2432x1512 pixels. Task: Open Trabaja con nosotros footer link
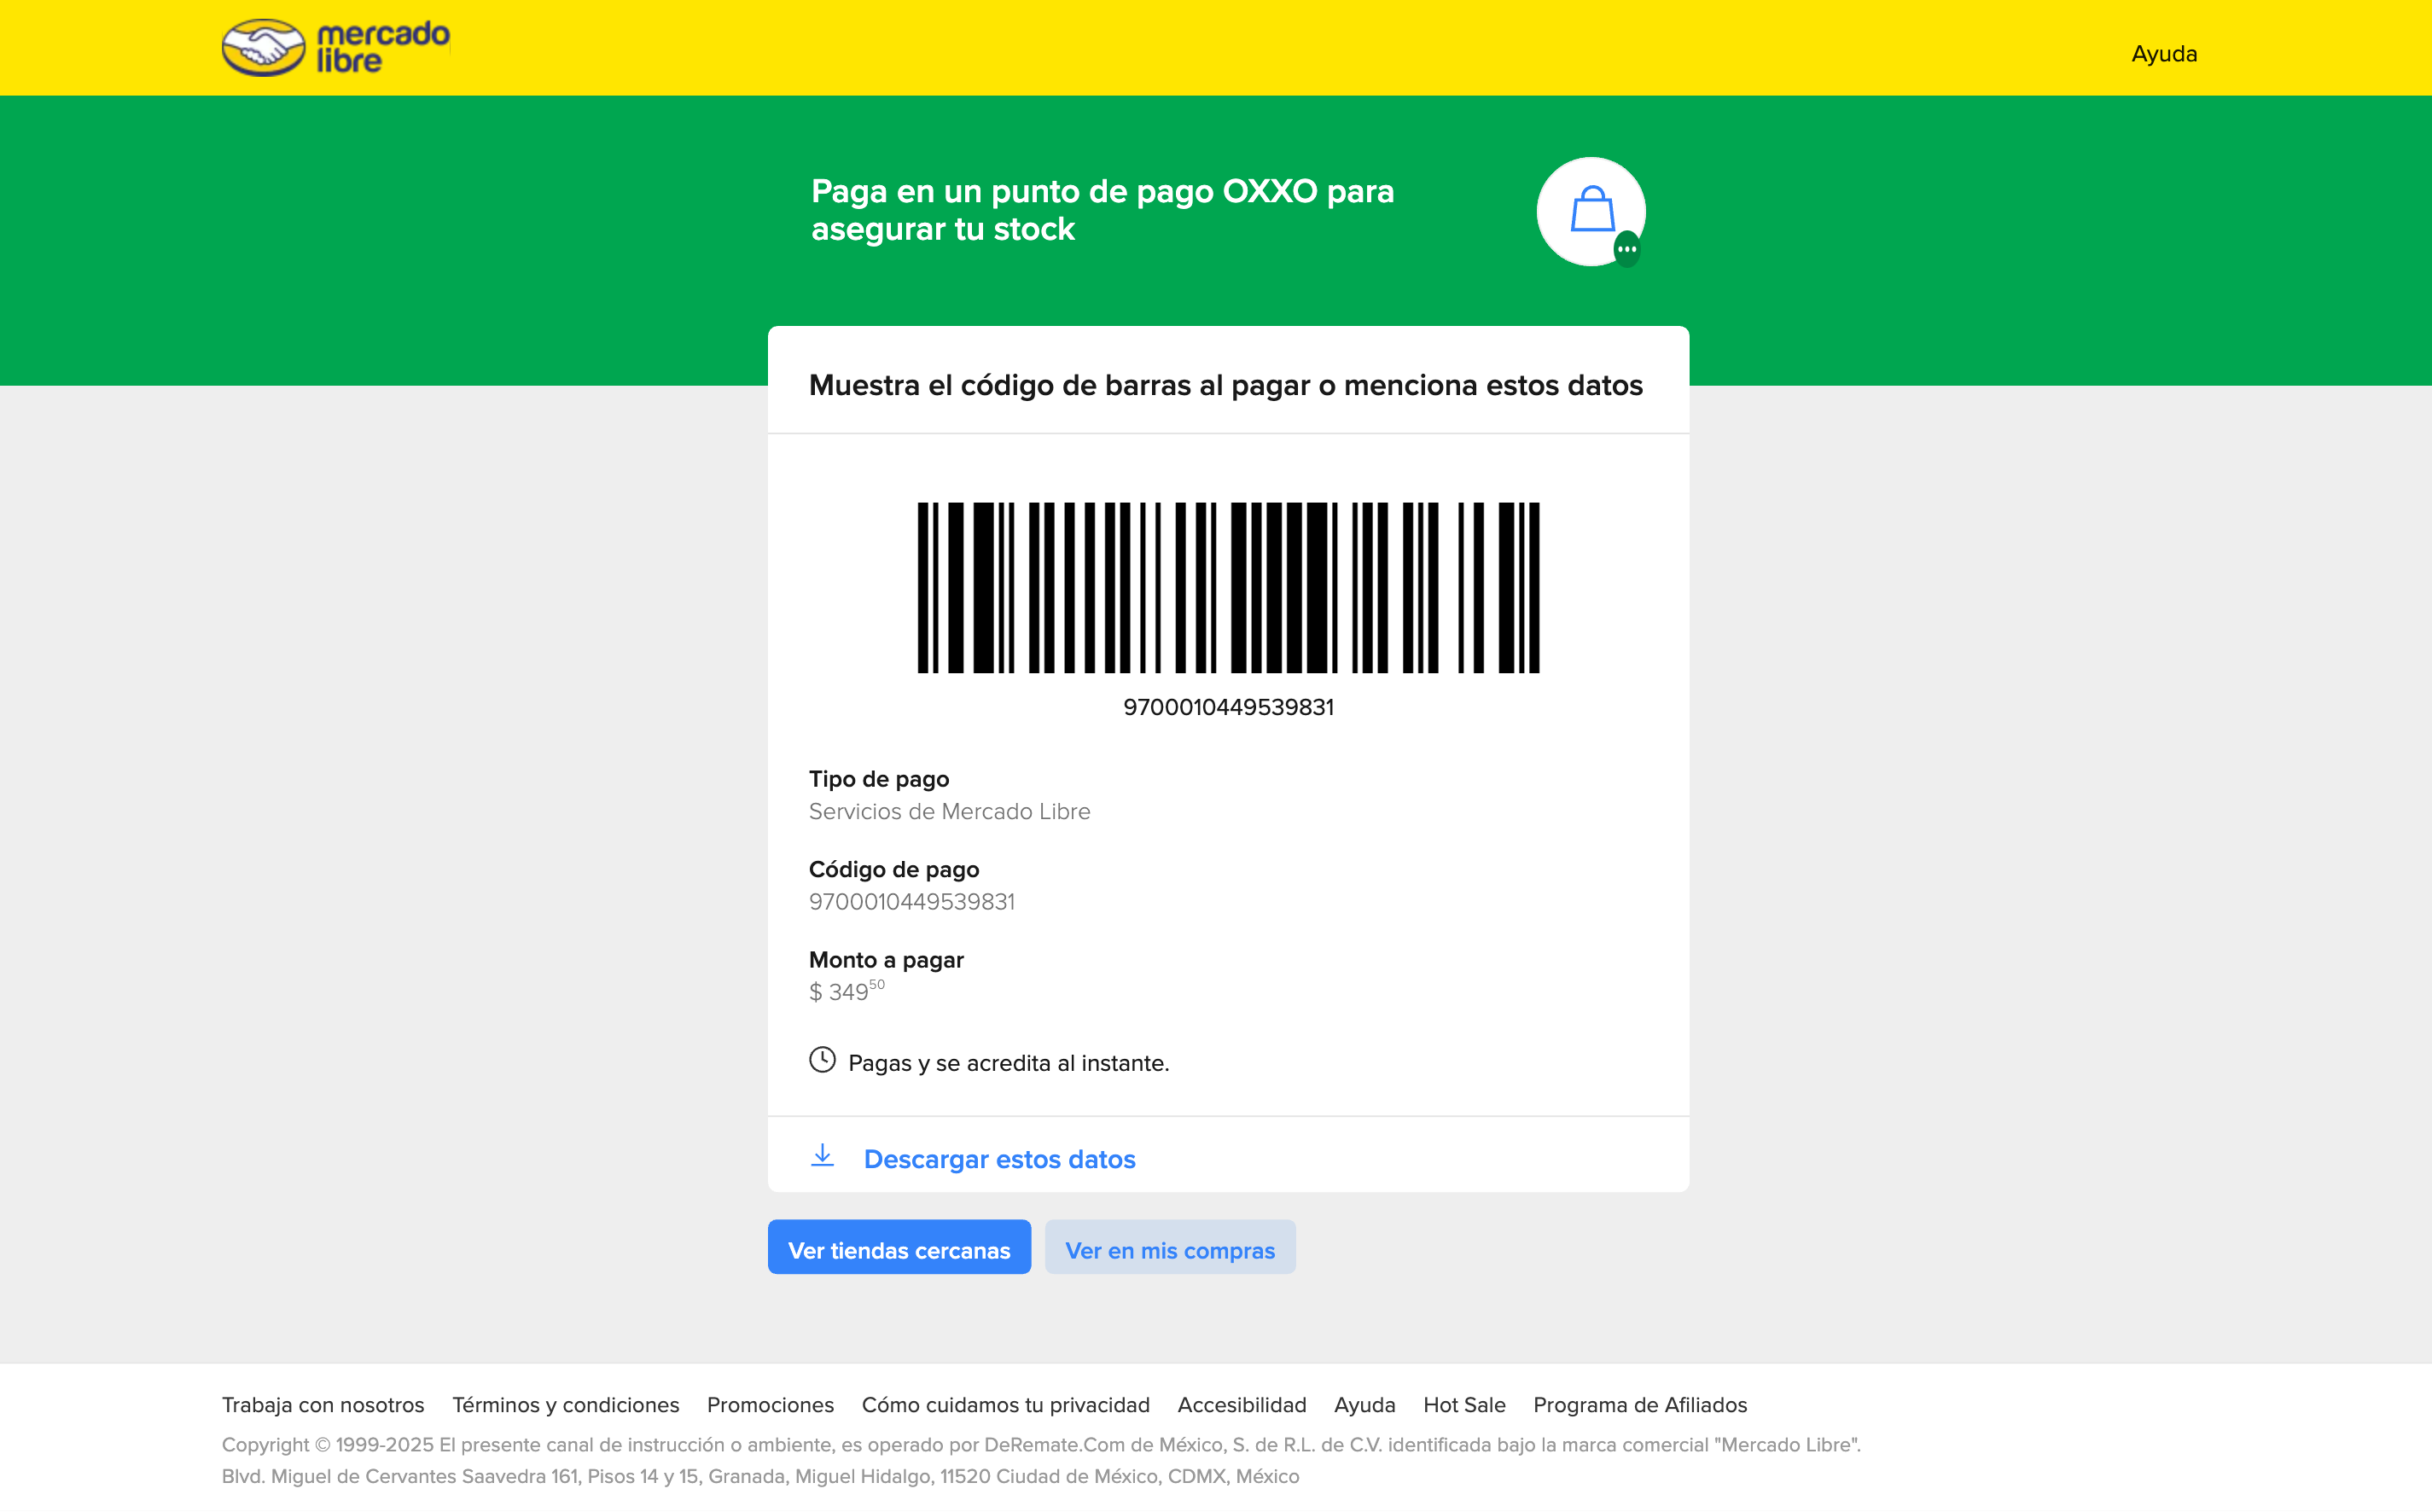coord(323,1405)
